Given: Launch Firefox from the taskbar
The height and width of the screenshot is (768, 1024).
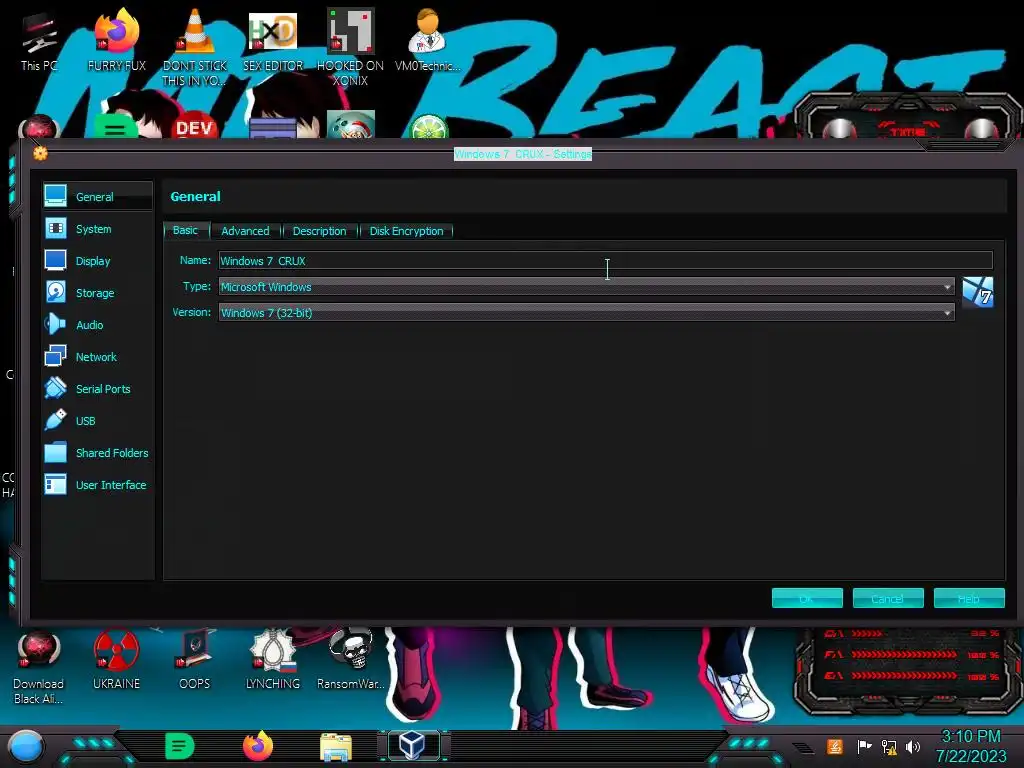Looking at the screenshot, I should coord(258,746).
